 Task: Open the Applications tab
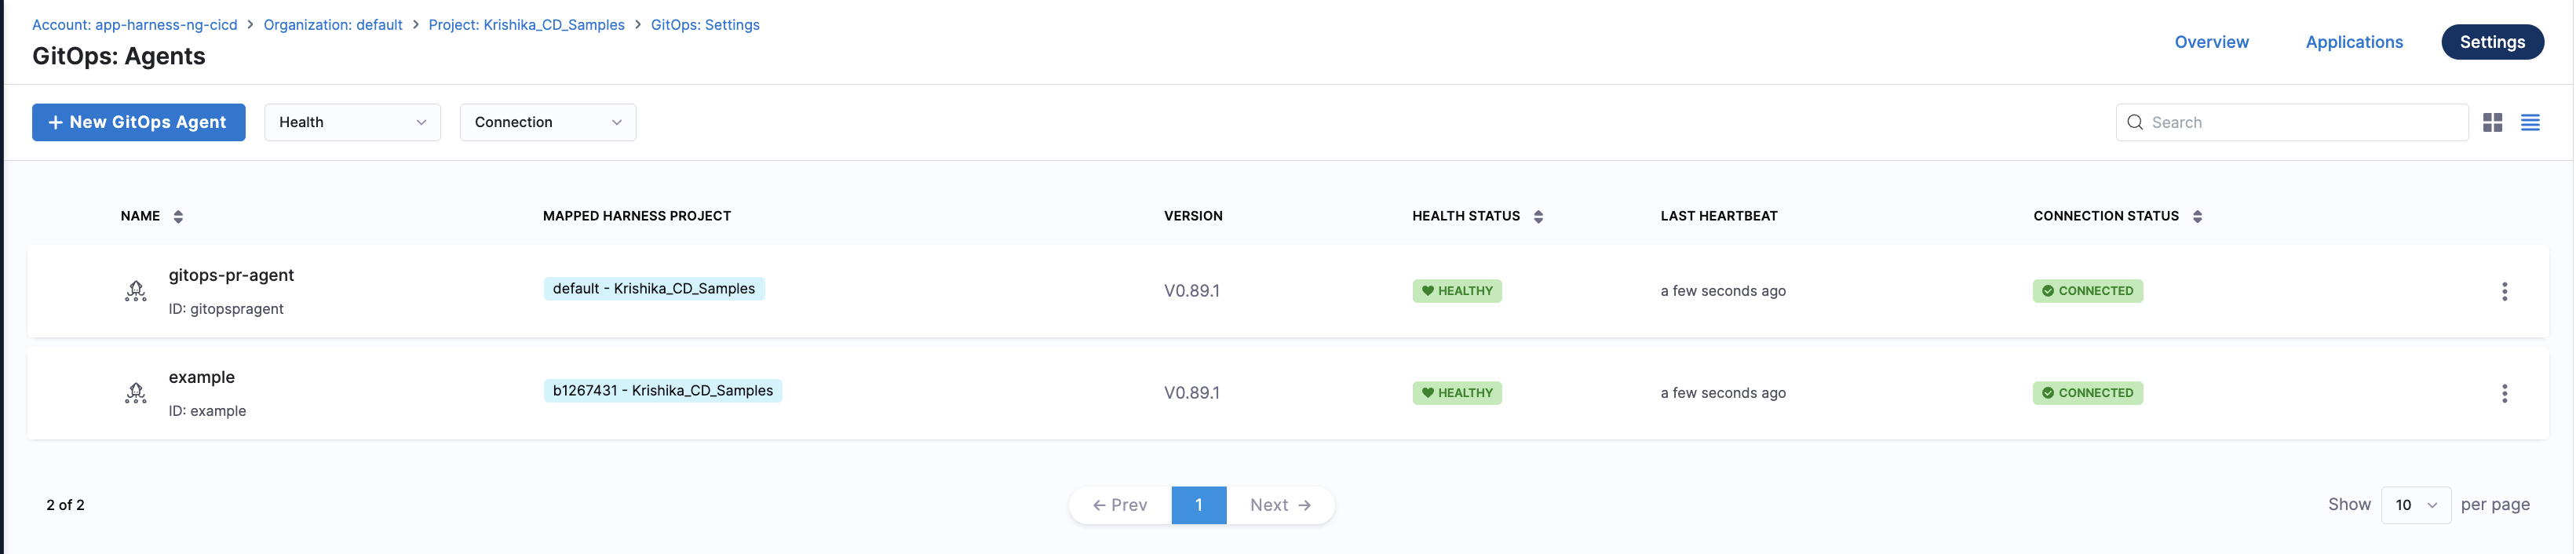pos(2354,42)
